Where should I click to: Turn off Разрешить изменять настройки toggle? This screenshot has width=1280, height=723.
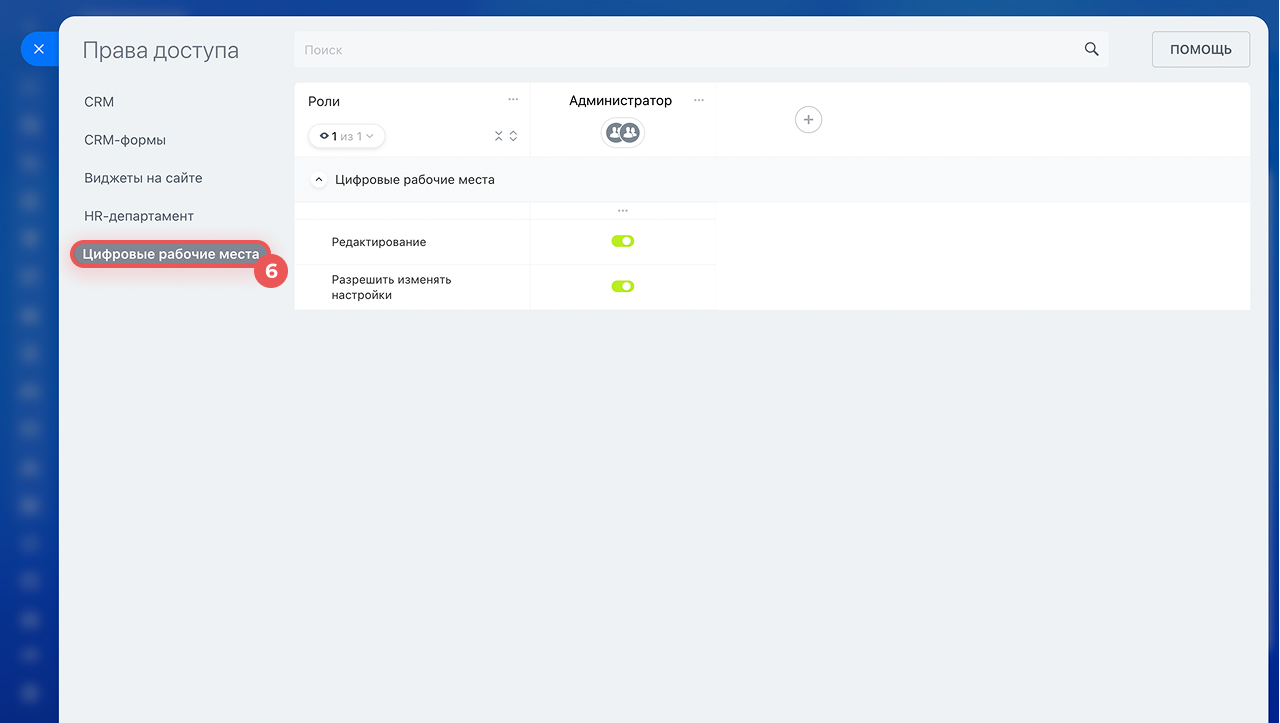coord(622,286)
